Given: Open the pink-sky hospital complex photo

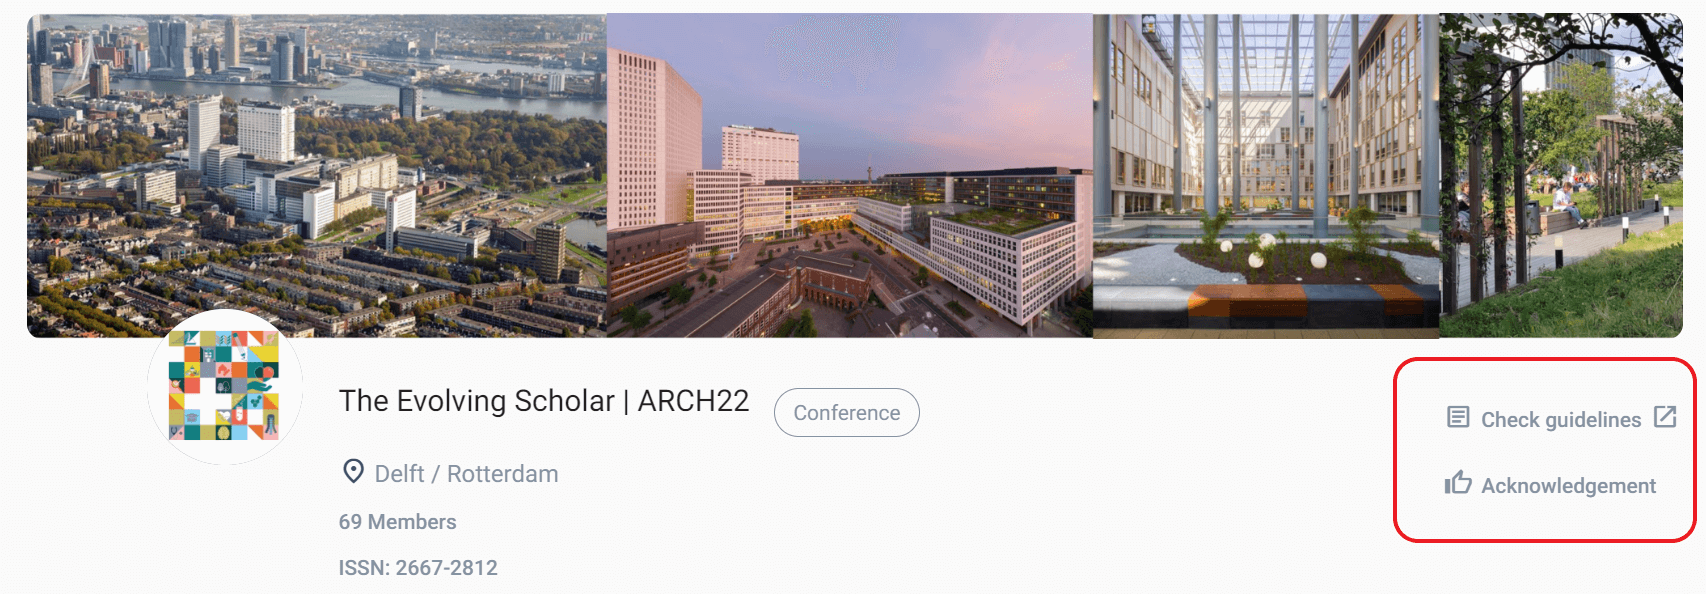Looking at the screenshot, I should [850, 175].
